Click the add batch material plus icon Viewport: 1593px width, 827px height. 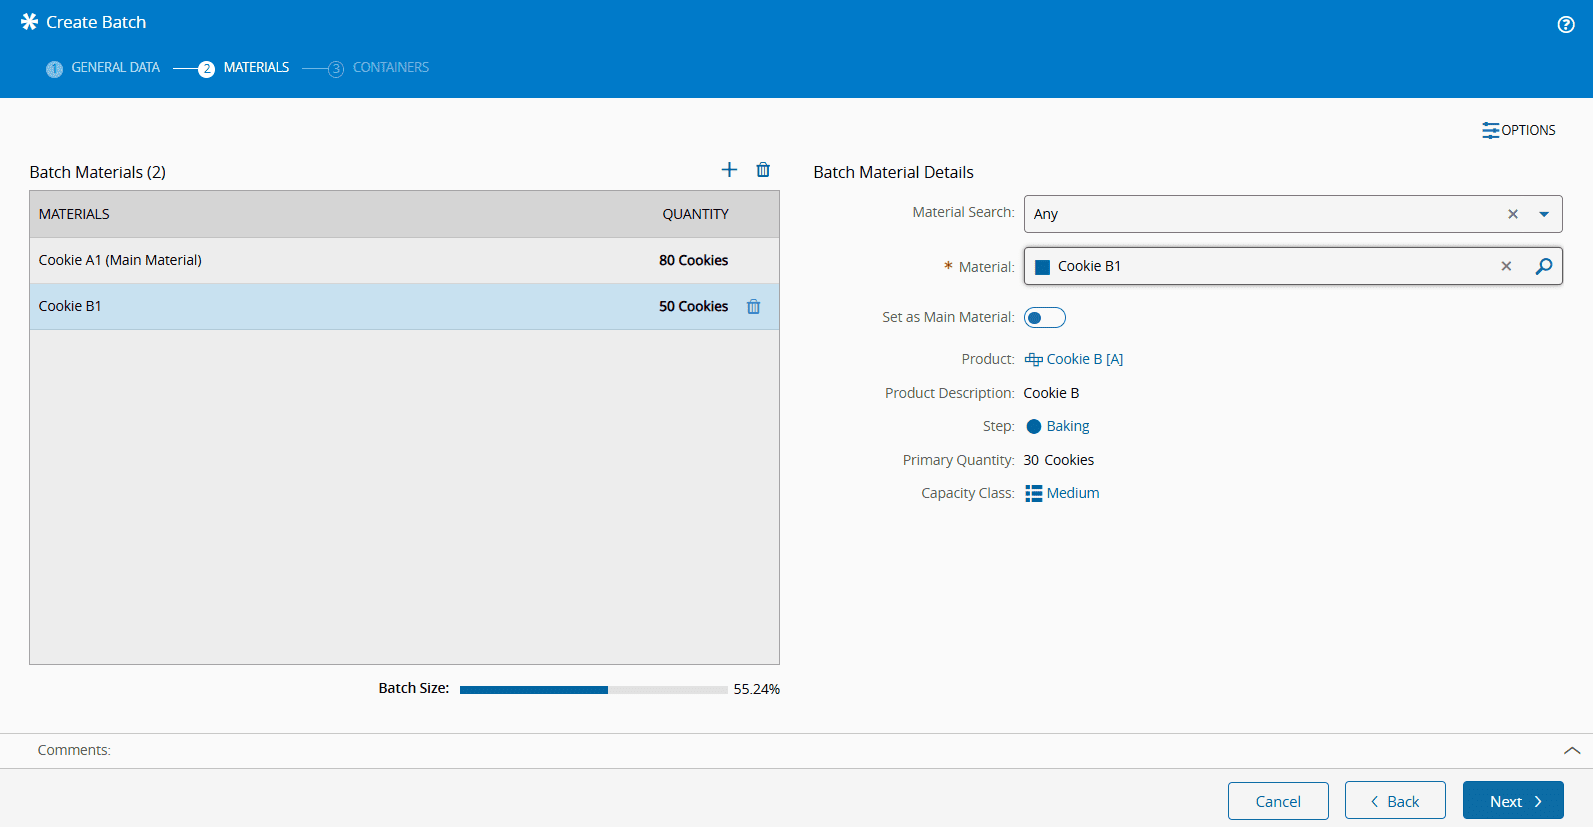tap(729, 170)
